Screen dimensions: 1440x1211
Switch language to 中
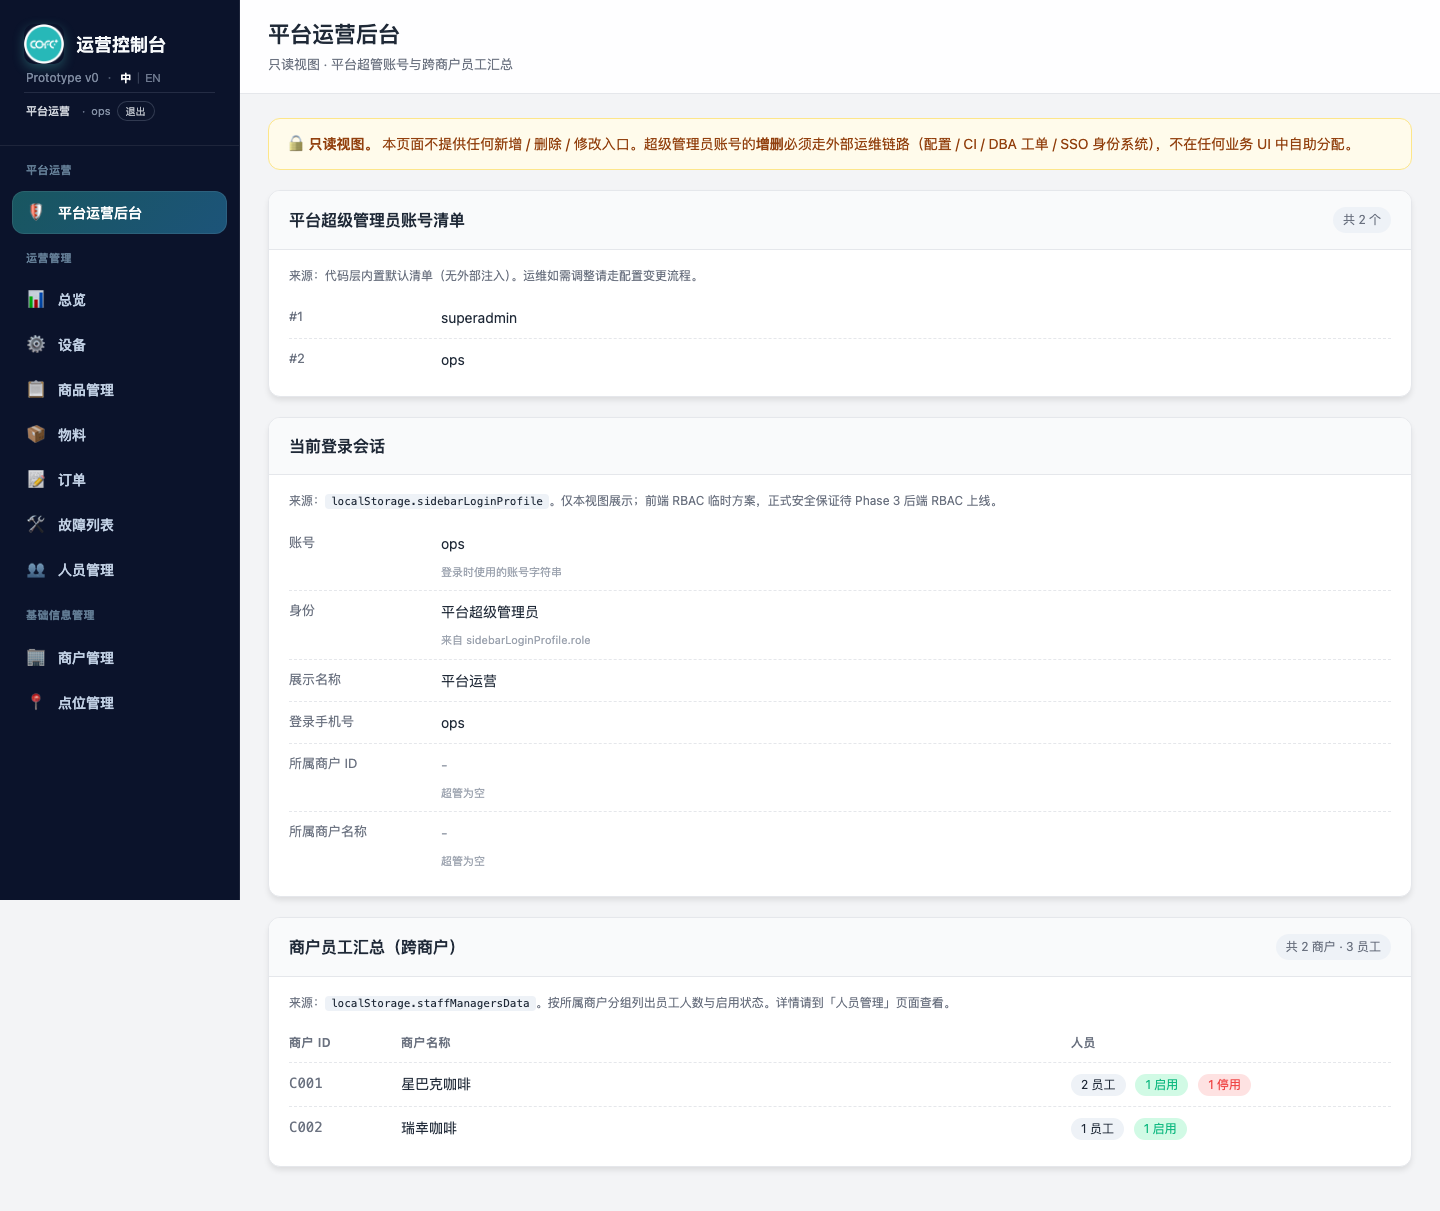(x=125, y=78)
